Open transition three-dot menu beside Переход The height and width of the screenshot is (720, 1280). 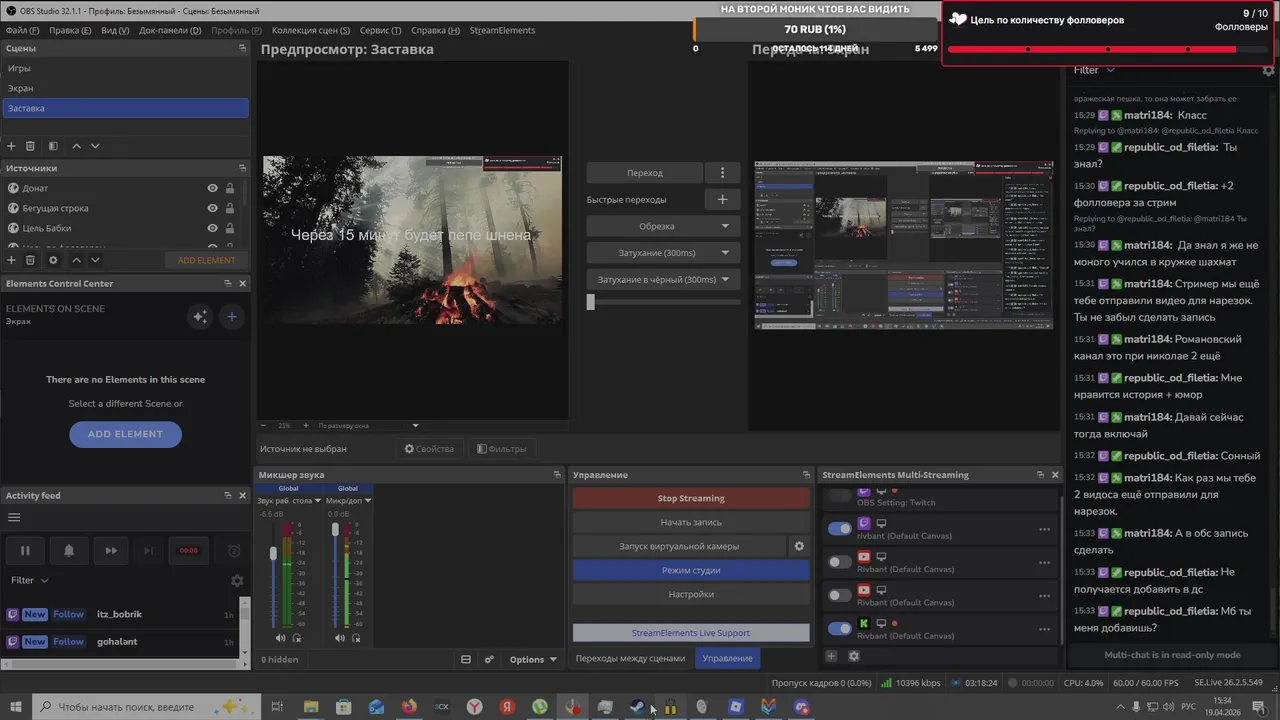click(x=722, y=173)
